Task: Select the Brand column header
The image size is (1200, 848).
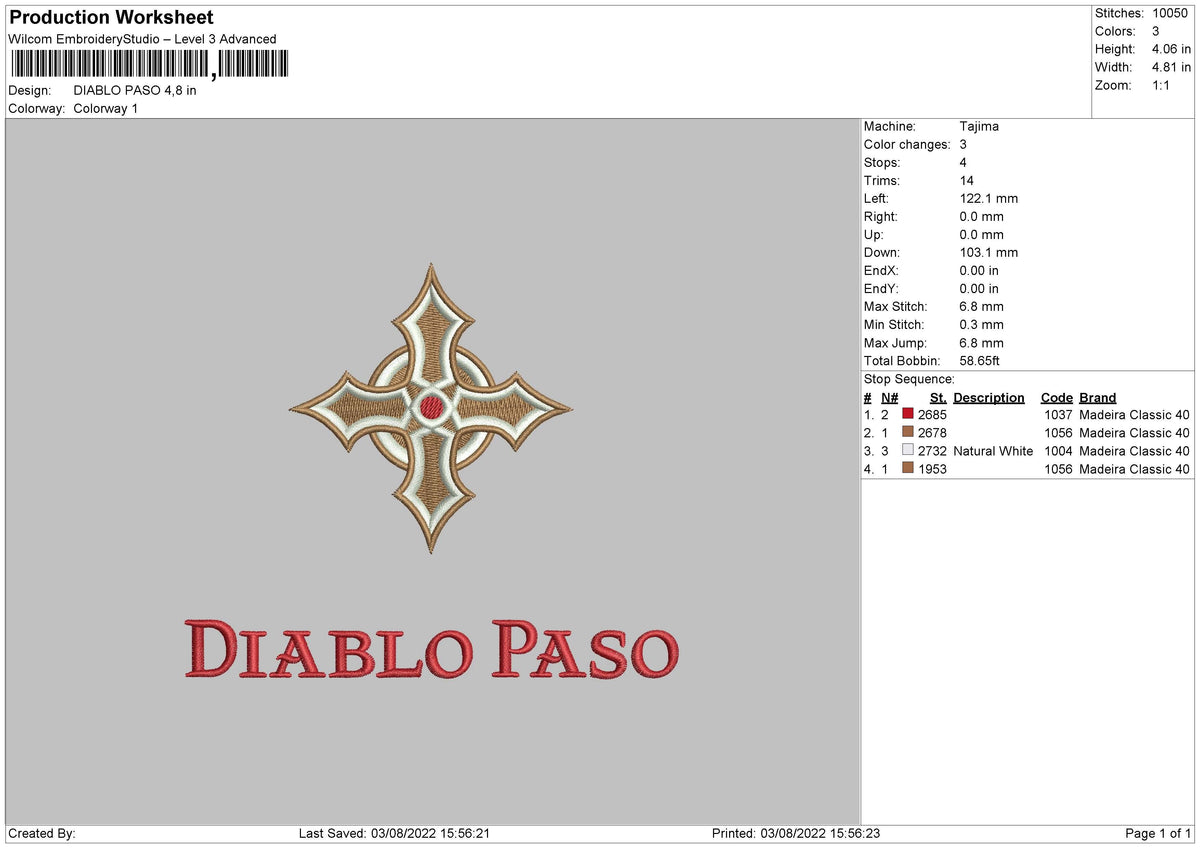Action: click(1097, 397)
